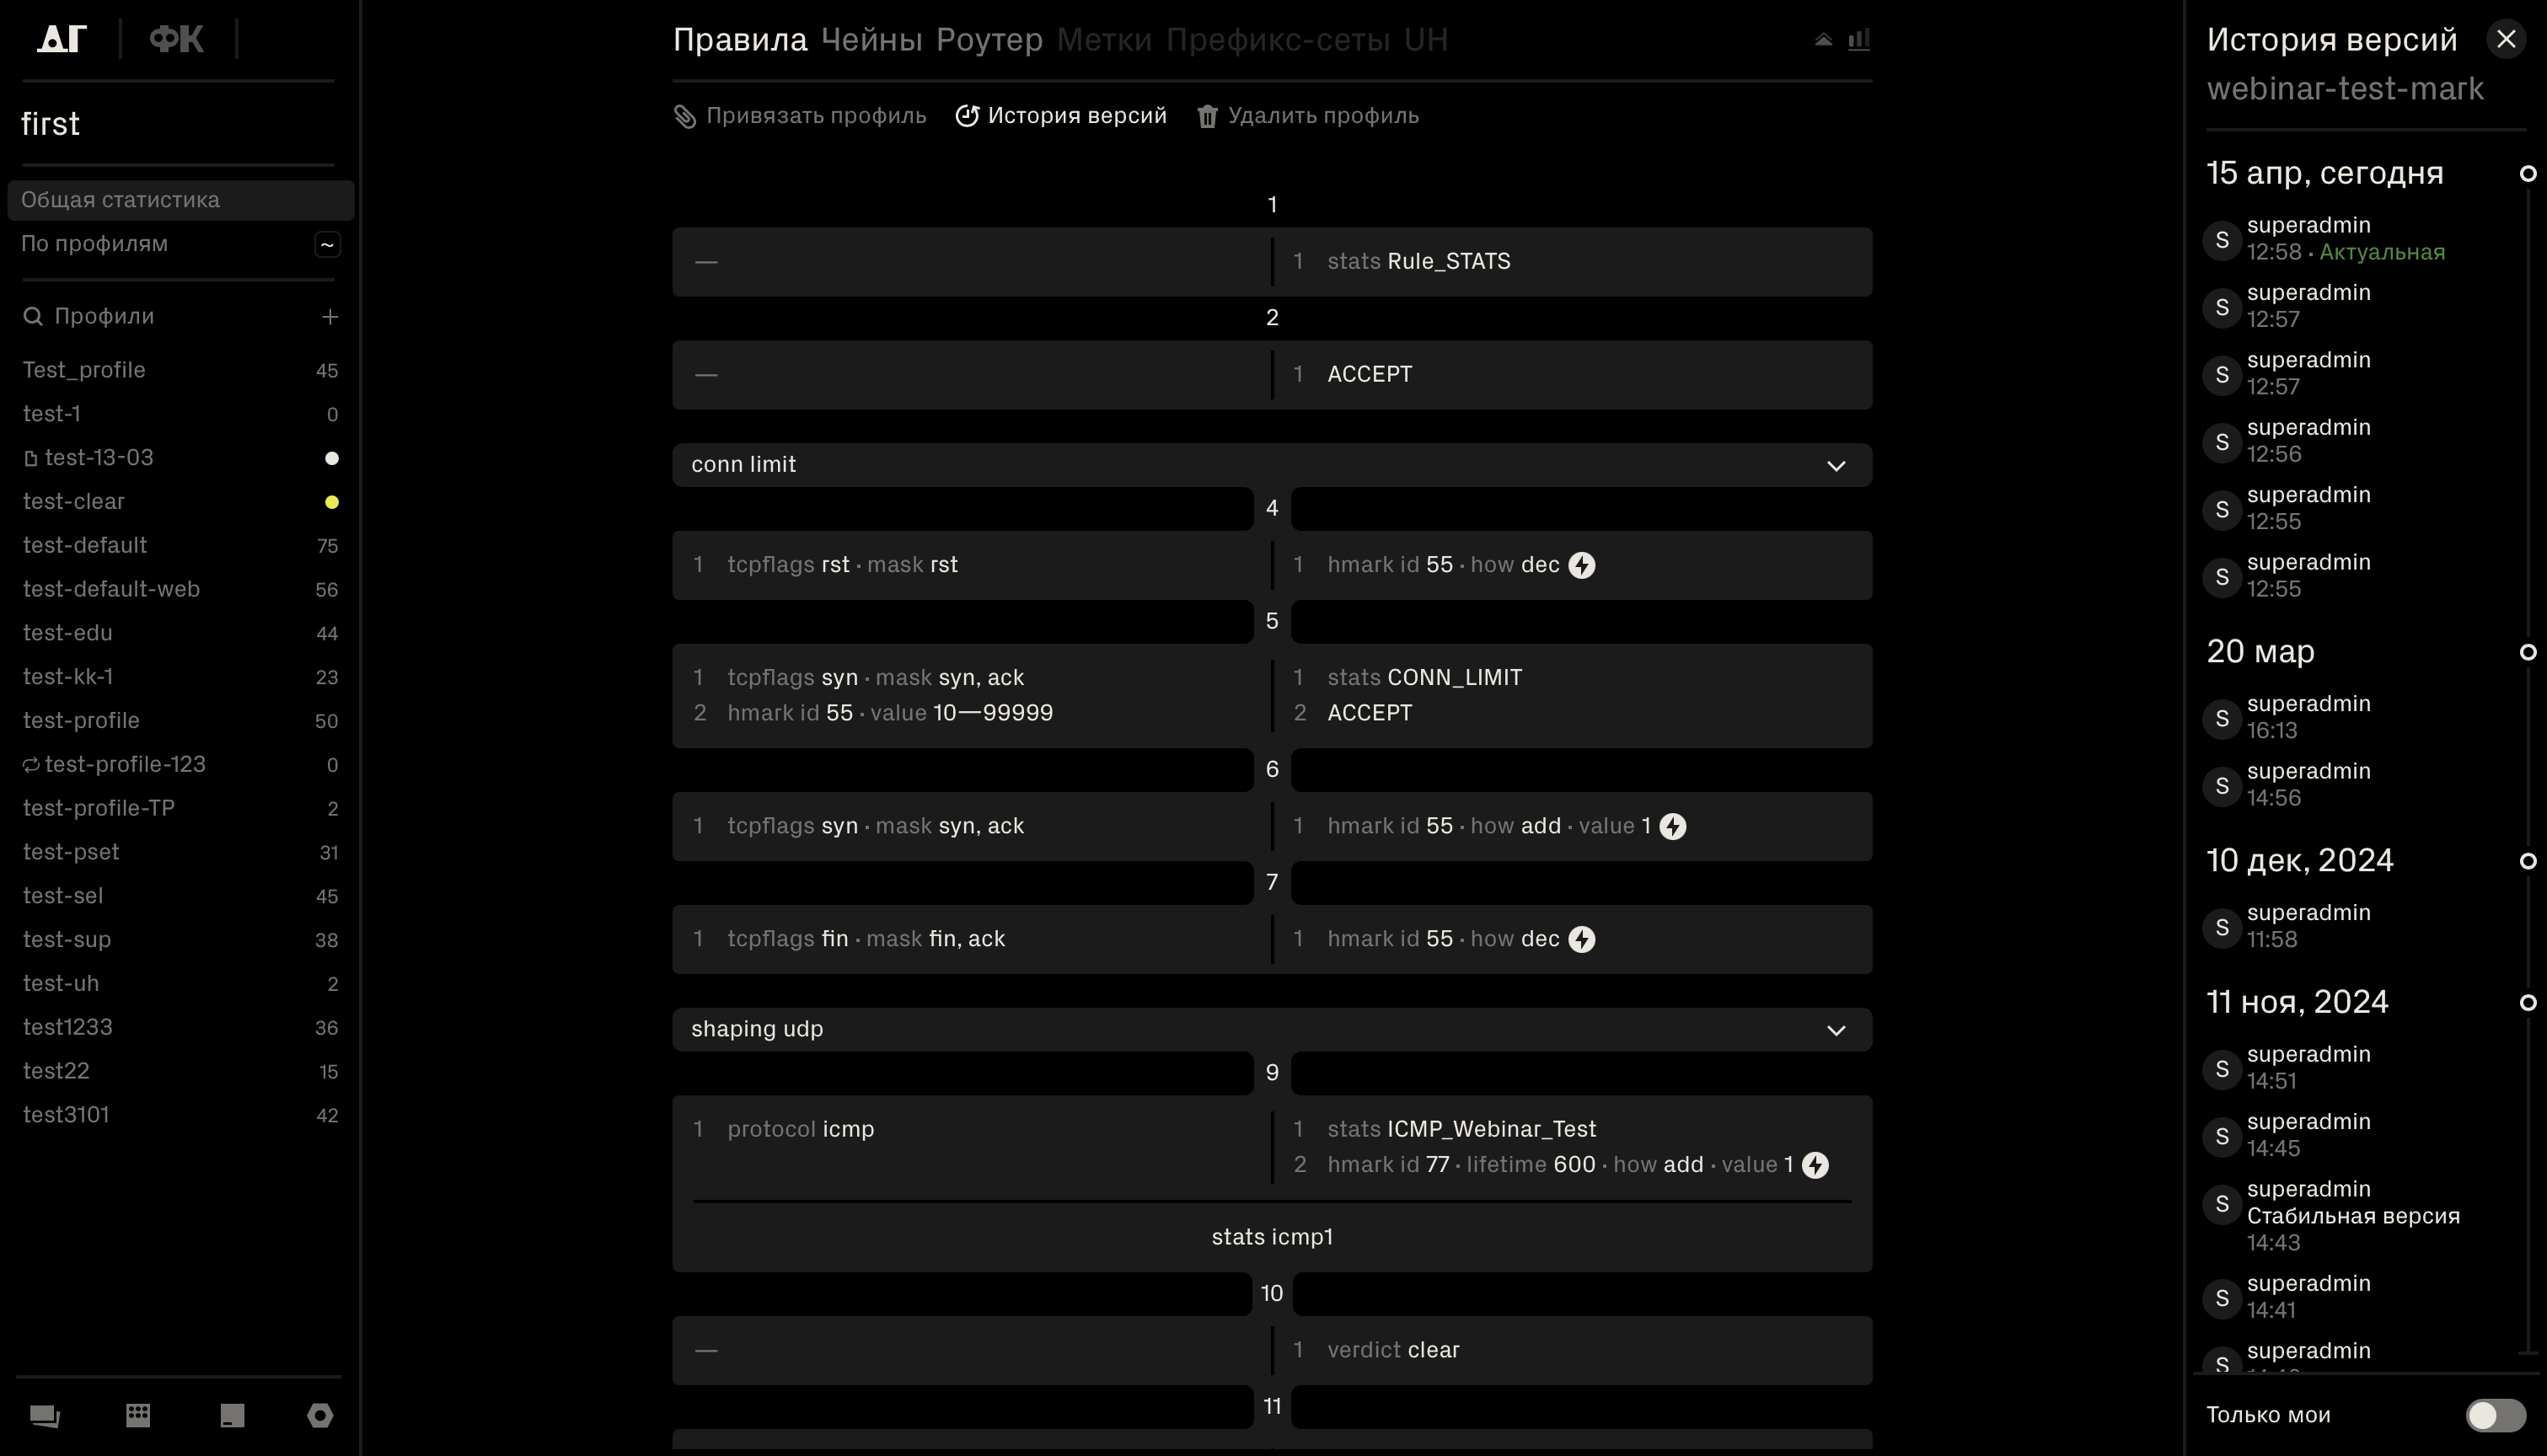Click "Привязать профиль" button

click(x=800, y=116)
